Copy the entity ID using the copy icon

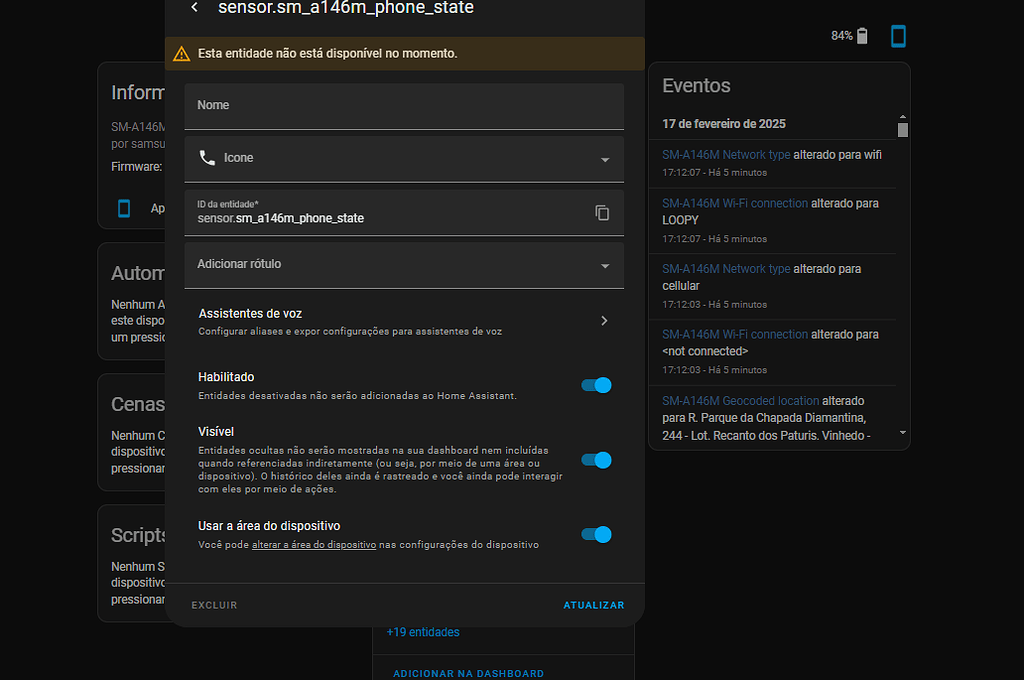point(601,212)
